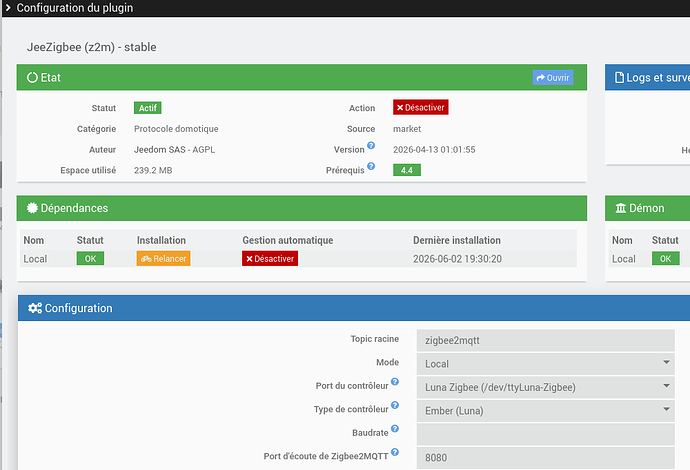690x470 pixels.
Task: Show help for Port d'écoute de Zigbee2MQTT
Action: 395,452
